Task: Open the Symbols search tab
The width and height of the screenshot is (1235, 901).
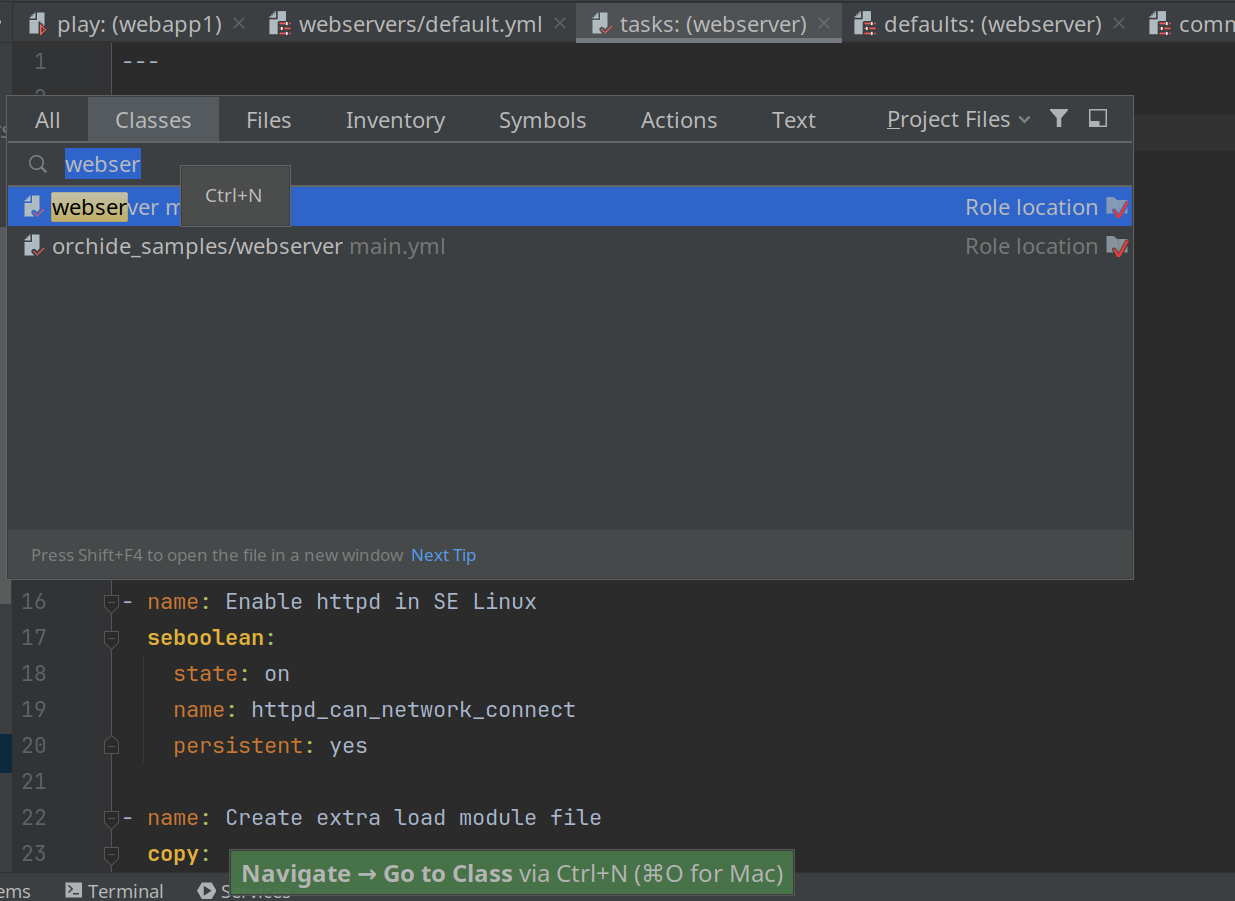Action: coord(543,120)
